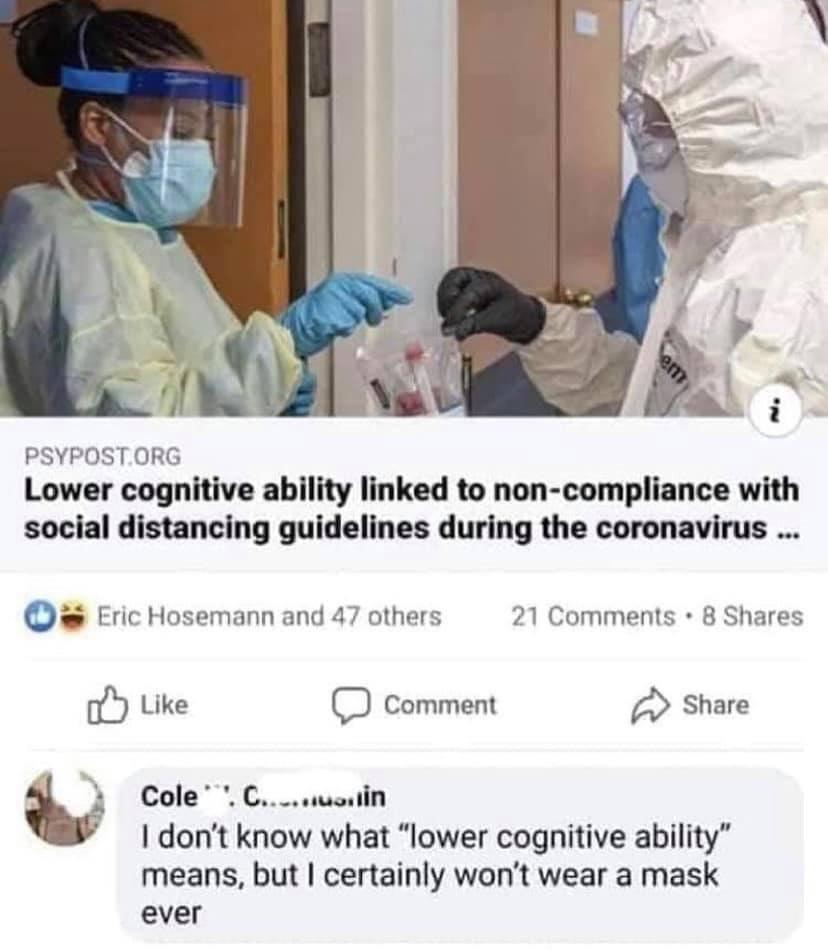Click the thumbs-up Like icon
The width and height of the screenshot is (828, 950).
(x=107, y=705)
